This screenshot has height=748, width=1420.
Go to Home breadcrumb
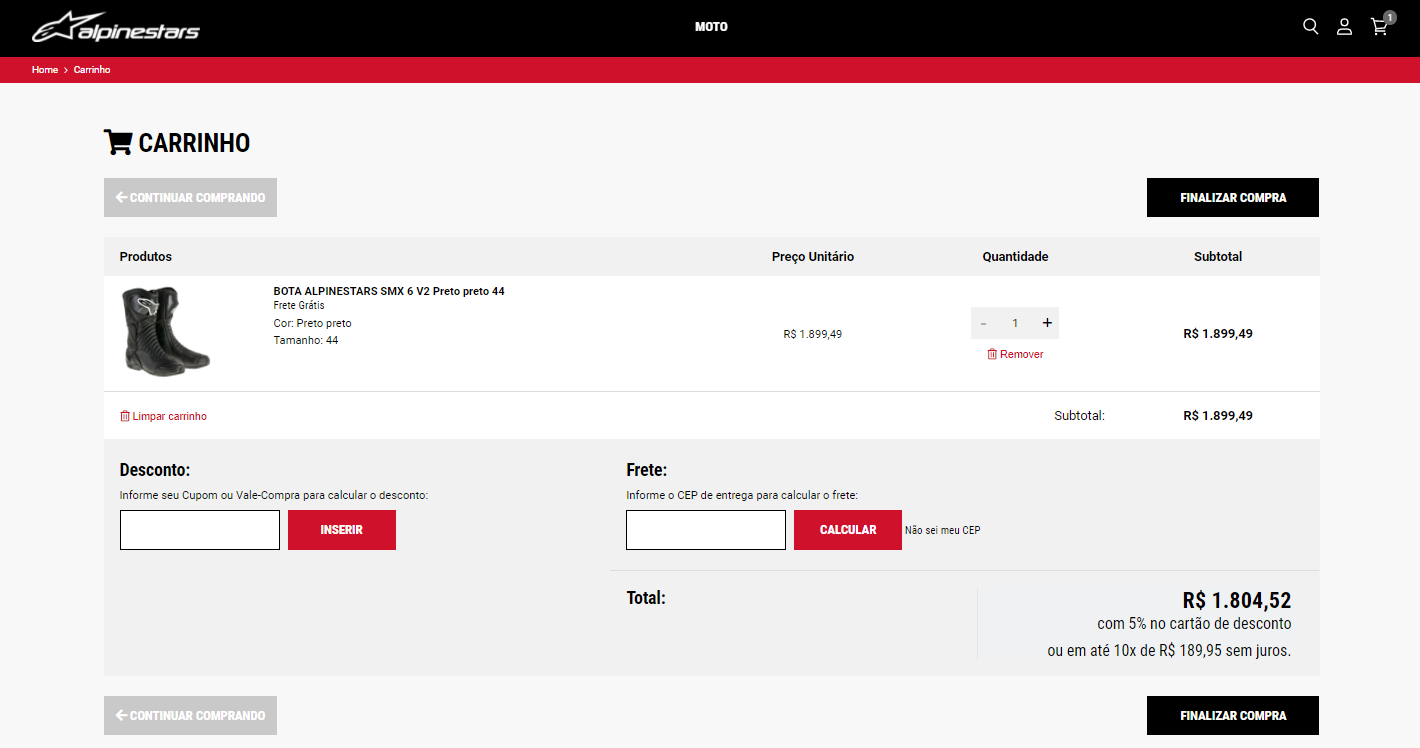click(x=45, y=70)
